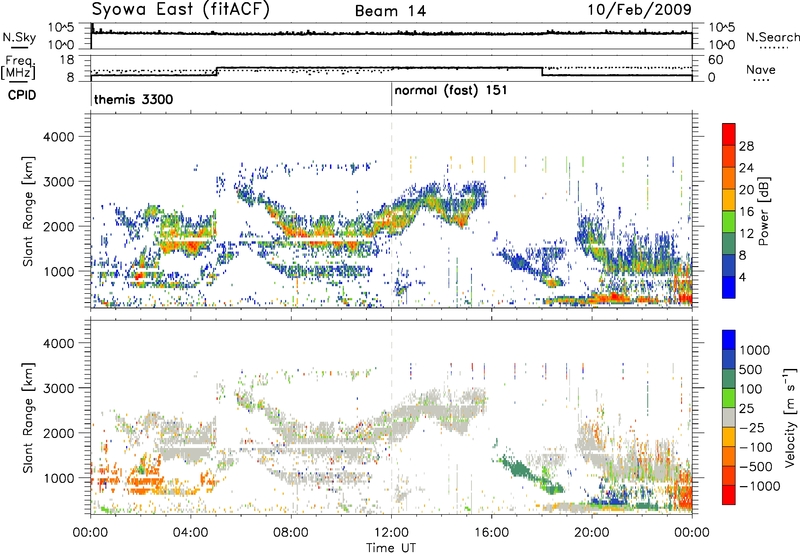Click the 'N.Search' legend label

click(x=772, y=37)
